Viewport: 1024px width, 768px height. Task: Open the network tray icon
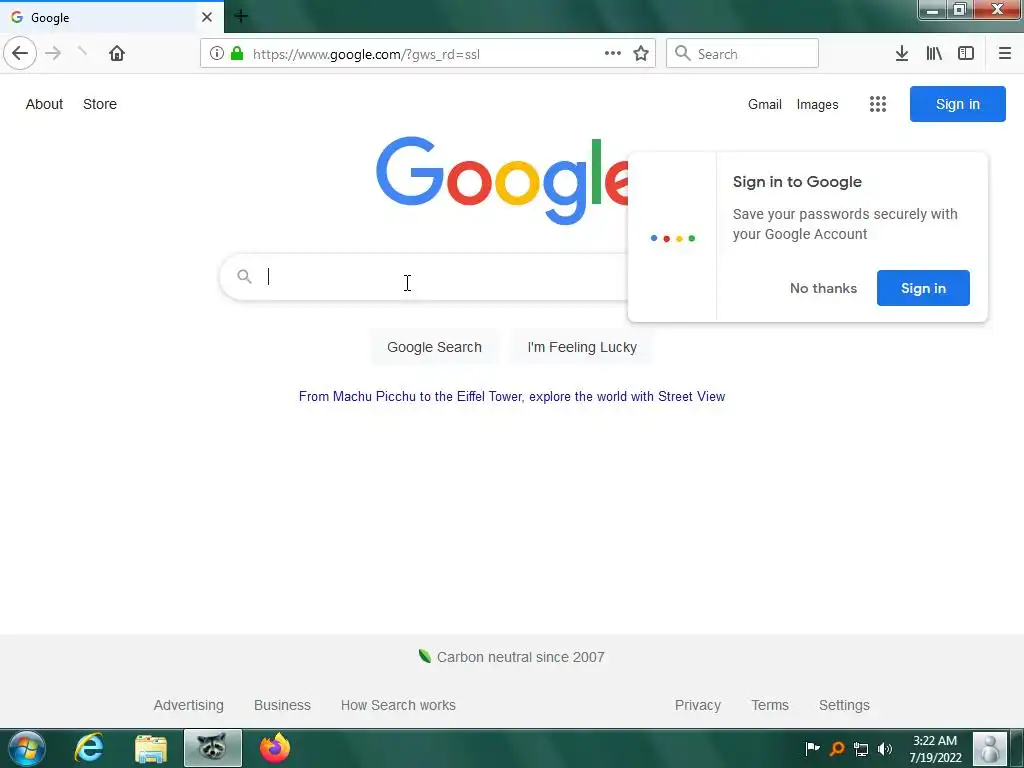coord(861,749)
